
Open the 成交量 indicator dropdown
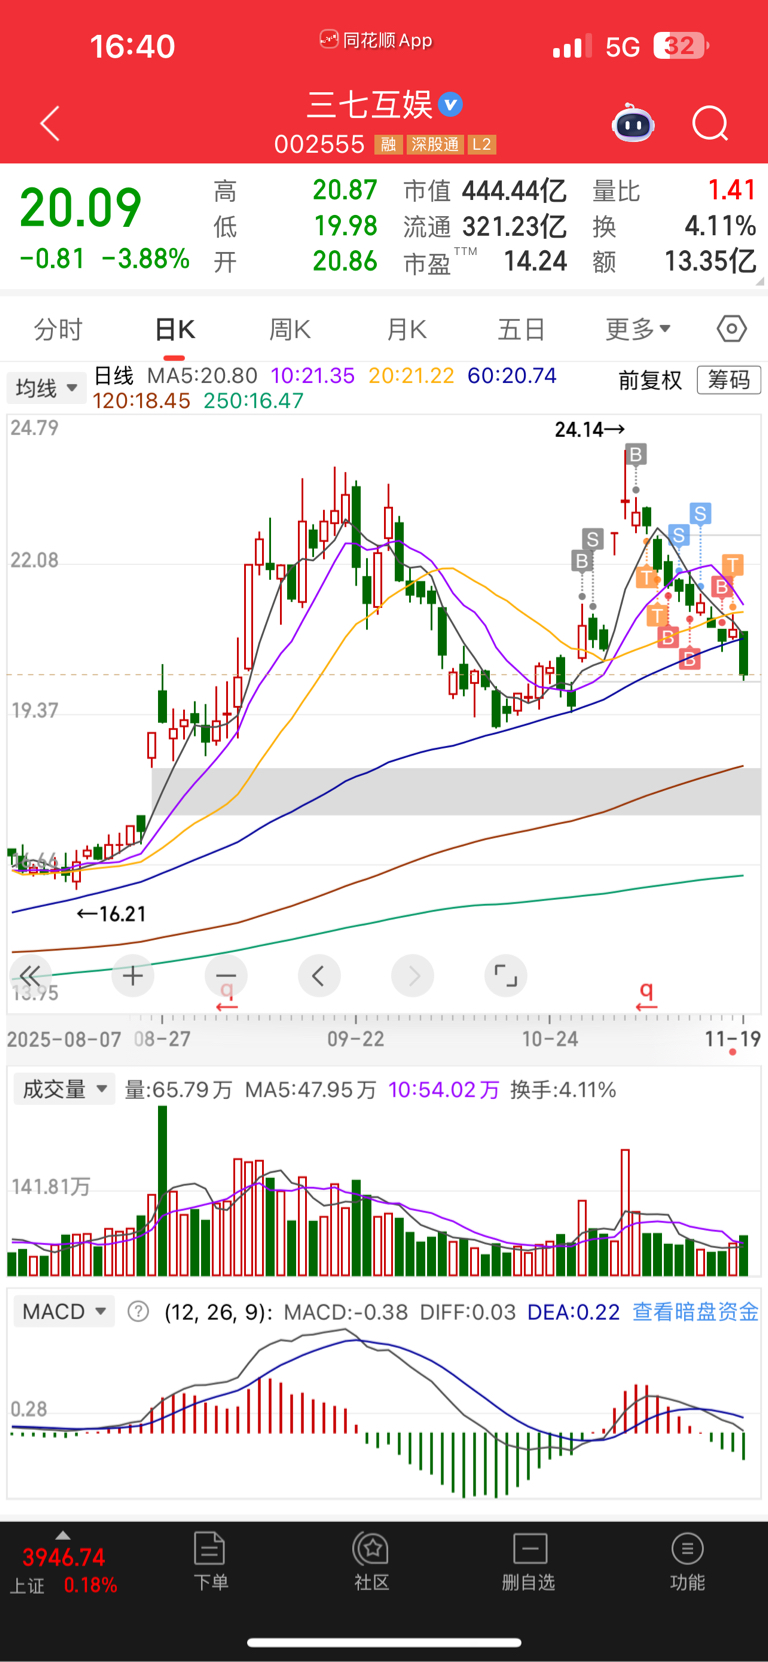click(x=64, y=1089)
